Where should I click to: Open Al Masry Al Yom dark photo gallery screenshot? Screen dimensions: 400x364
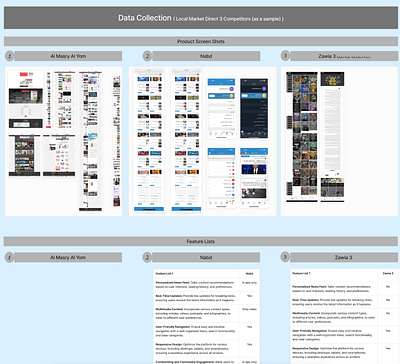24,155
